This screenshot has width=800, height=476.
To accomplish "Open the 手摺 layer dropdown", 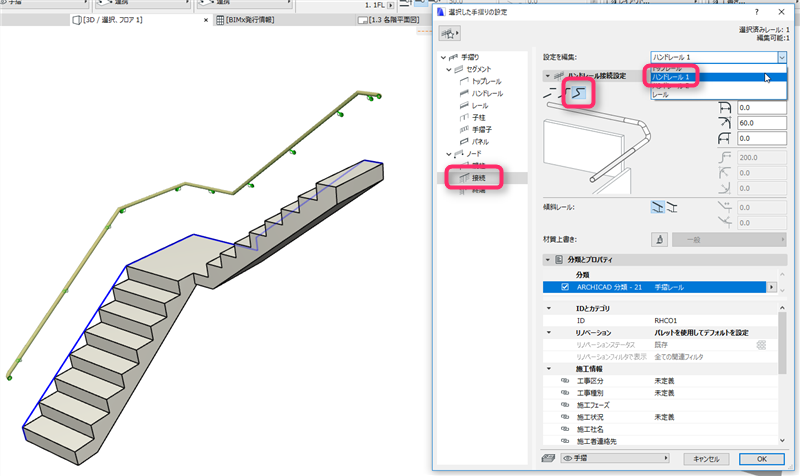I will (x=615, y=458).
